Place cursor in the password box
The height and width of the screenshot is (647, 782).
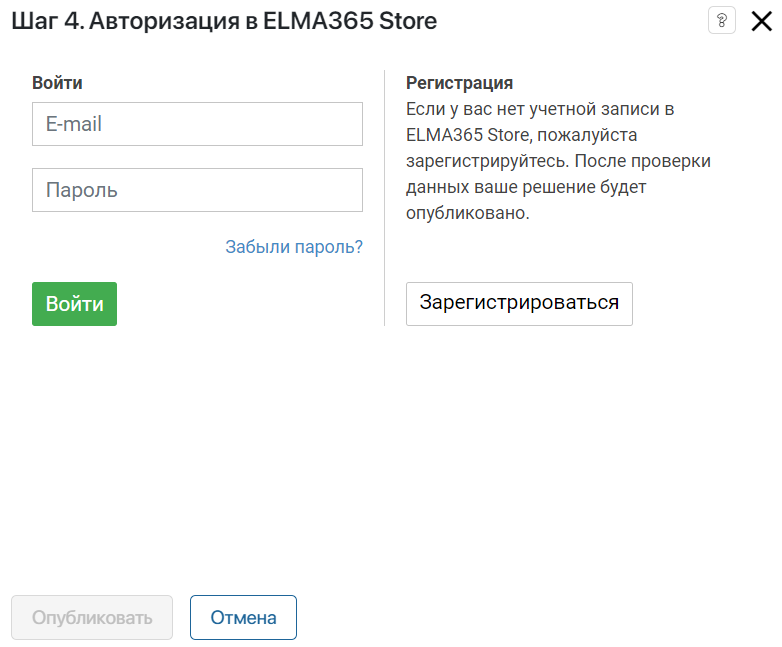197,190
